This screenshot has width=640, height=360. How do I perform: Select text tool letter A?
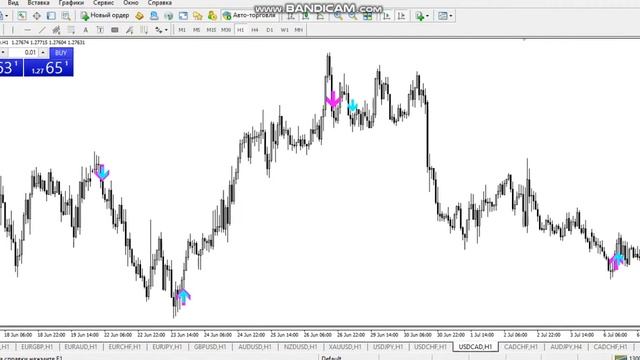click(x=85, y=30)
